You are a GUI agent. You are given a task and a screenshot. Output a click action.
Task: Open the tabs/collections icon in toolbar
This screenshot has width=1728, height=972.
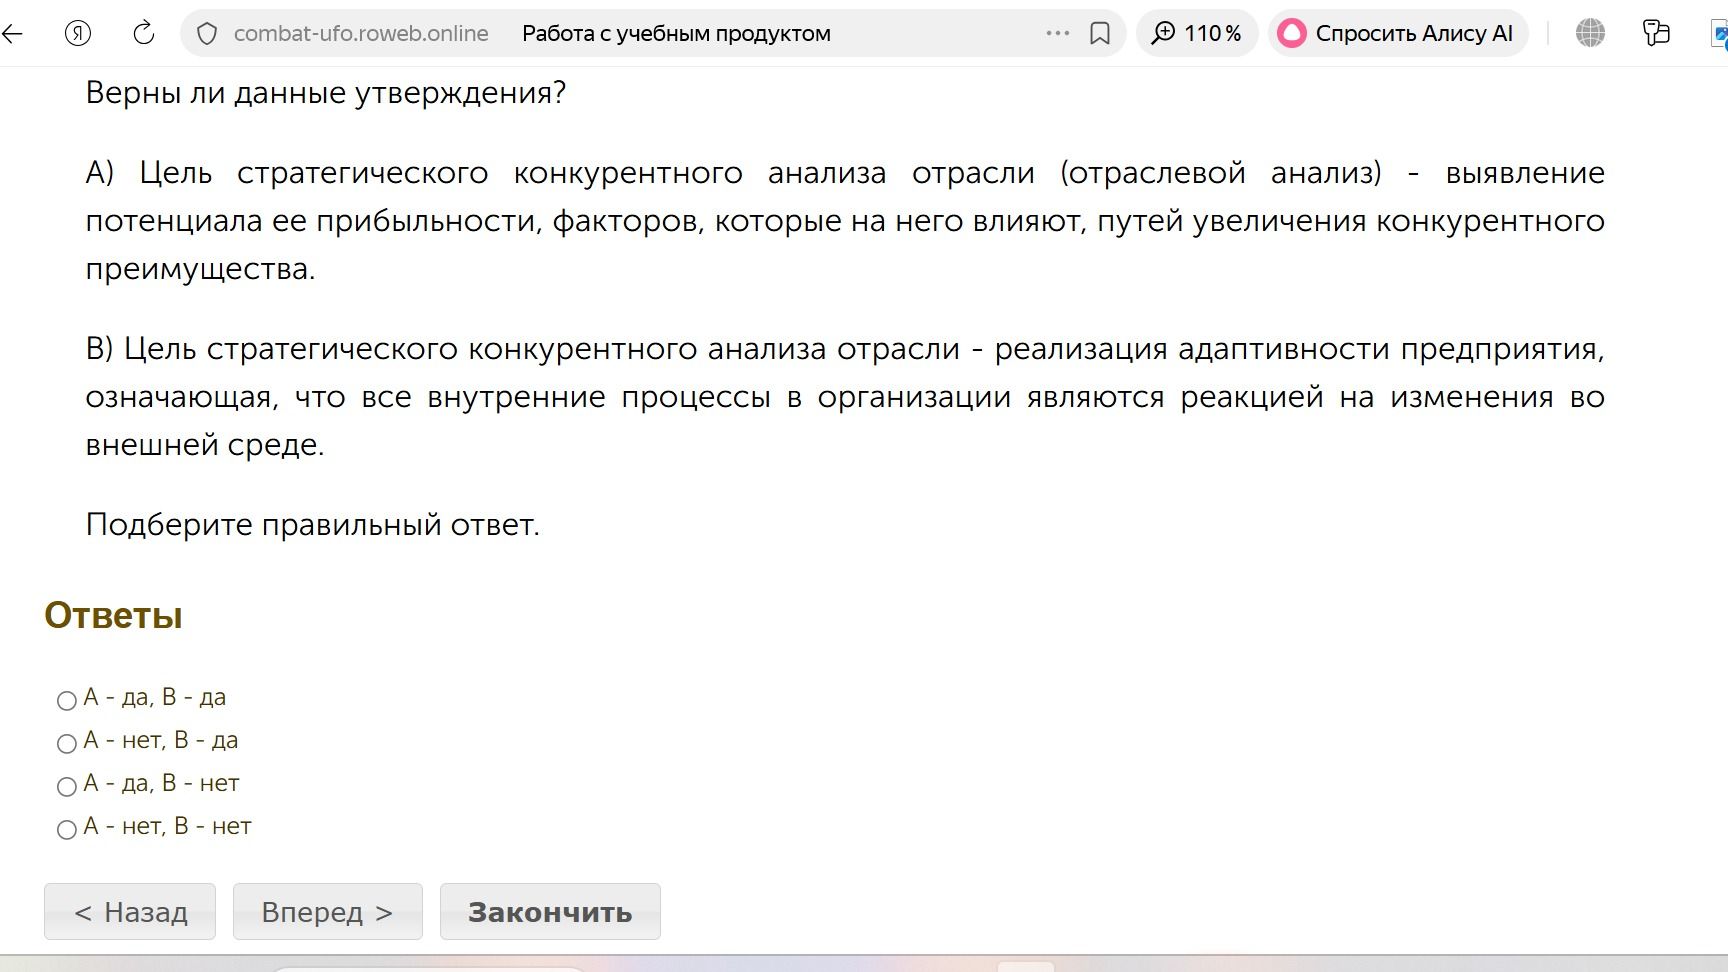(1656, 33)
